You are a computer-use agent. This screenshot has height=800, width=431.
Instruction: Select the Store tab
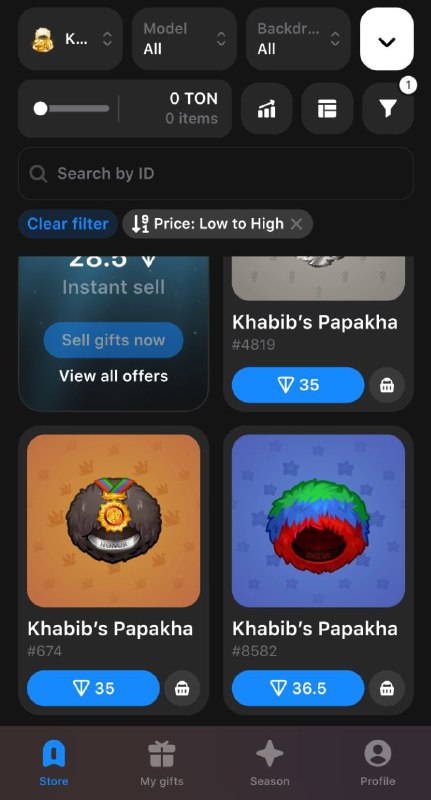[x=54, y=763]
